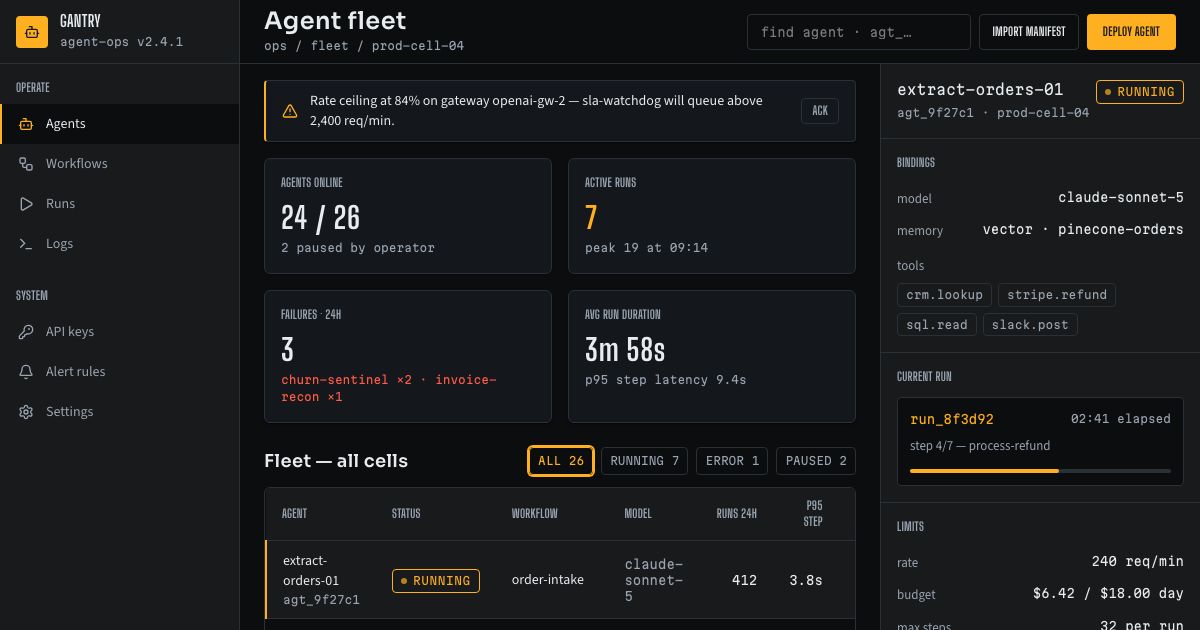Click the crm.lookup tool chip
This screenshot has height=630, width=1200.
pyautogui.click(x=945, y=295)
